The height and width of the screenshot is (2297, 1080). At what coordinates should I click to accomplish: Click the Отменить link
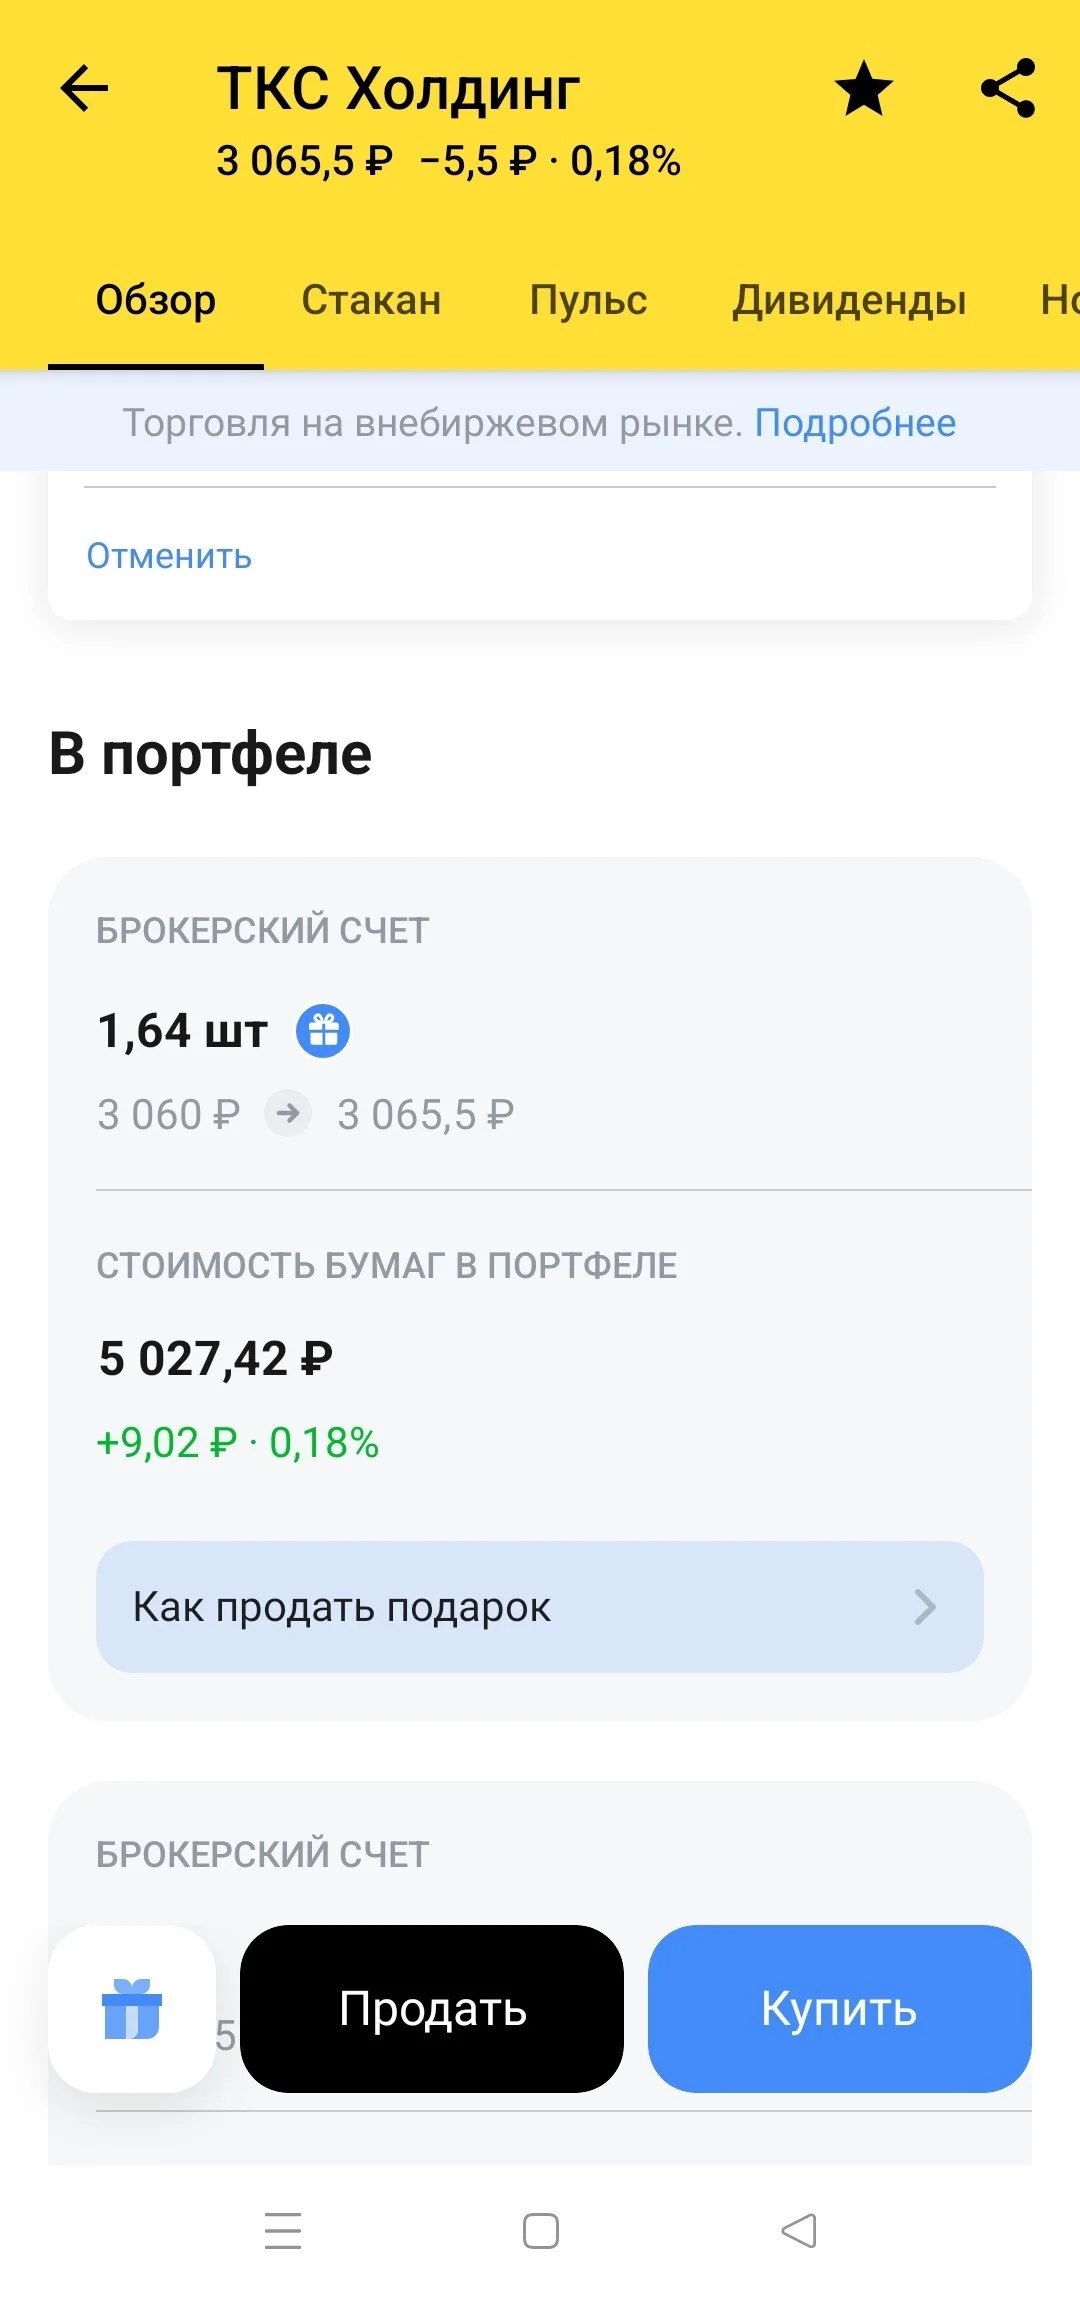pos(169,555)
